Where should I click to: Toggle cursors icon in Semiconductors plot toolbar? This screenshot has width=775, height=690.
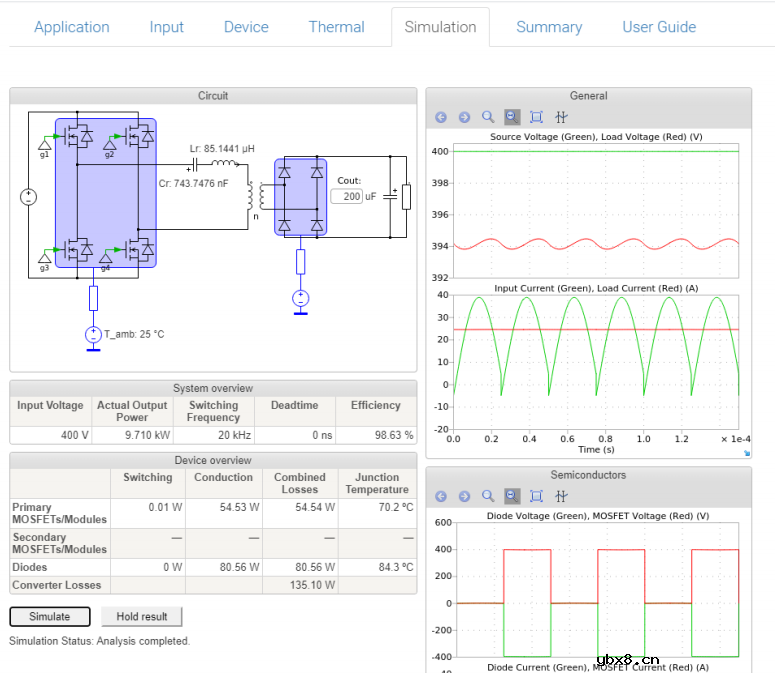561,496
